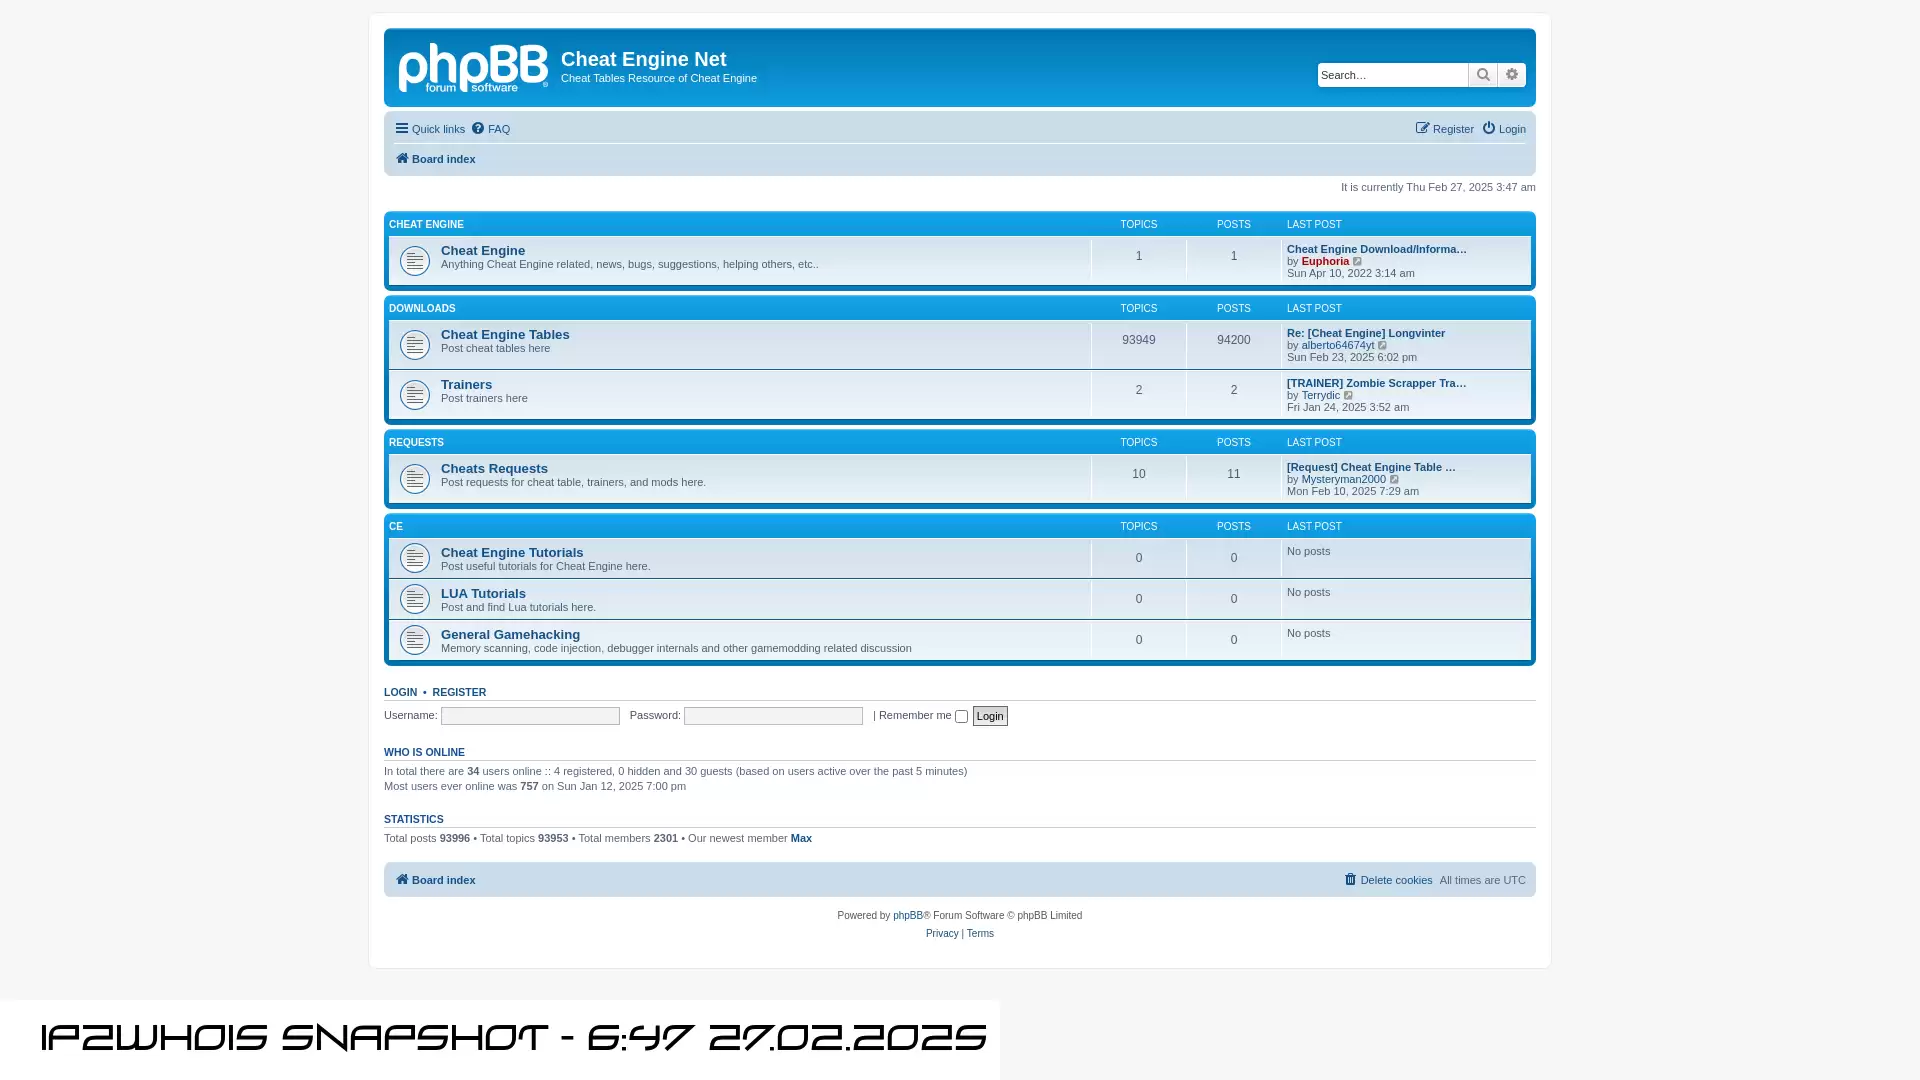Click Login in the top navigation
1920x1080 pixels.
(1504, 129)
